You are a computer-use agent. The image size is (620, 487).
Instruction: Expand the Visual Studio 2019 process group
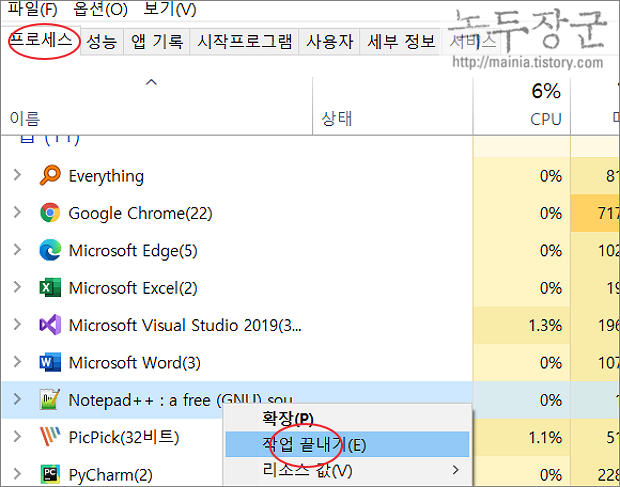[17, 324]
